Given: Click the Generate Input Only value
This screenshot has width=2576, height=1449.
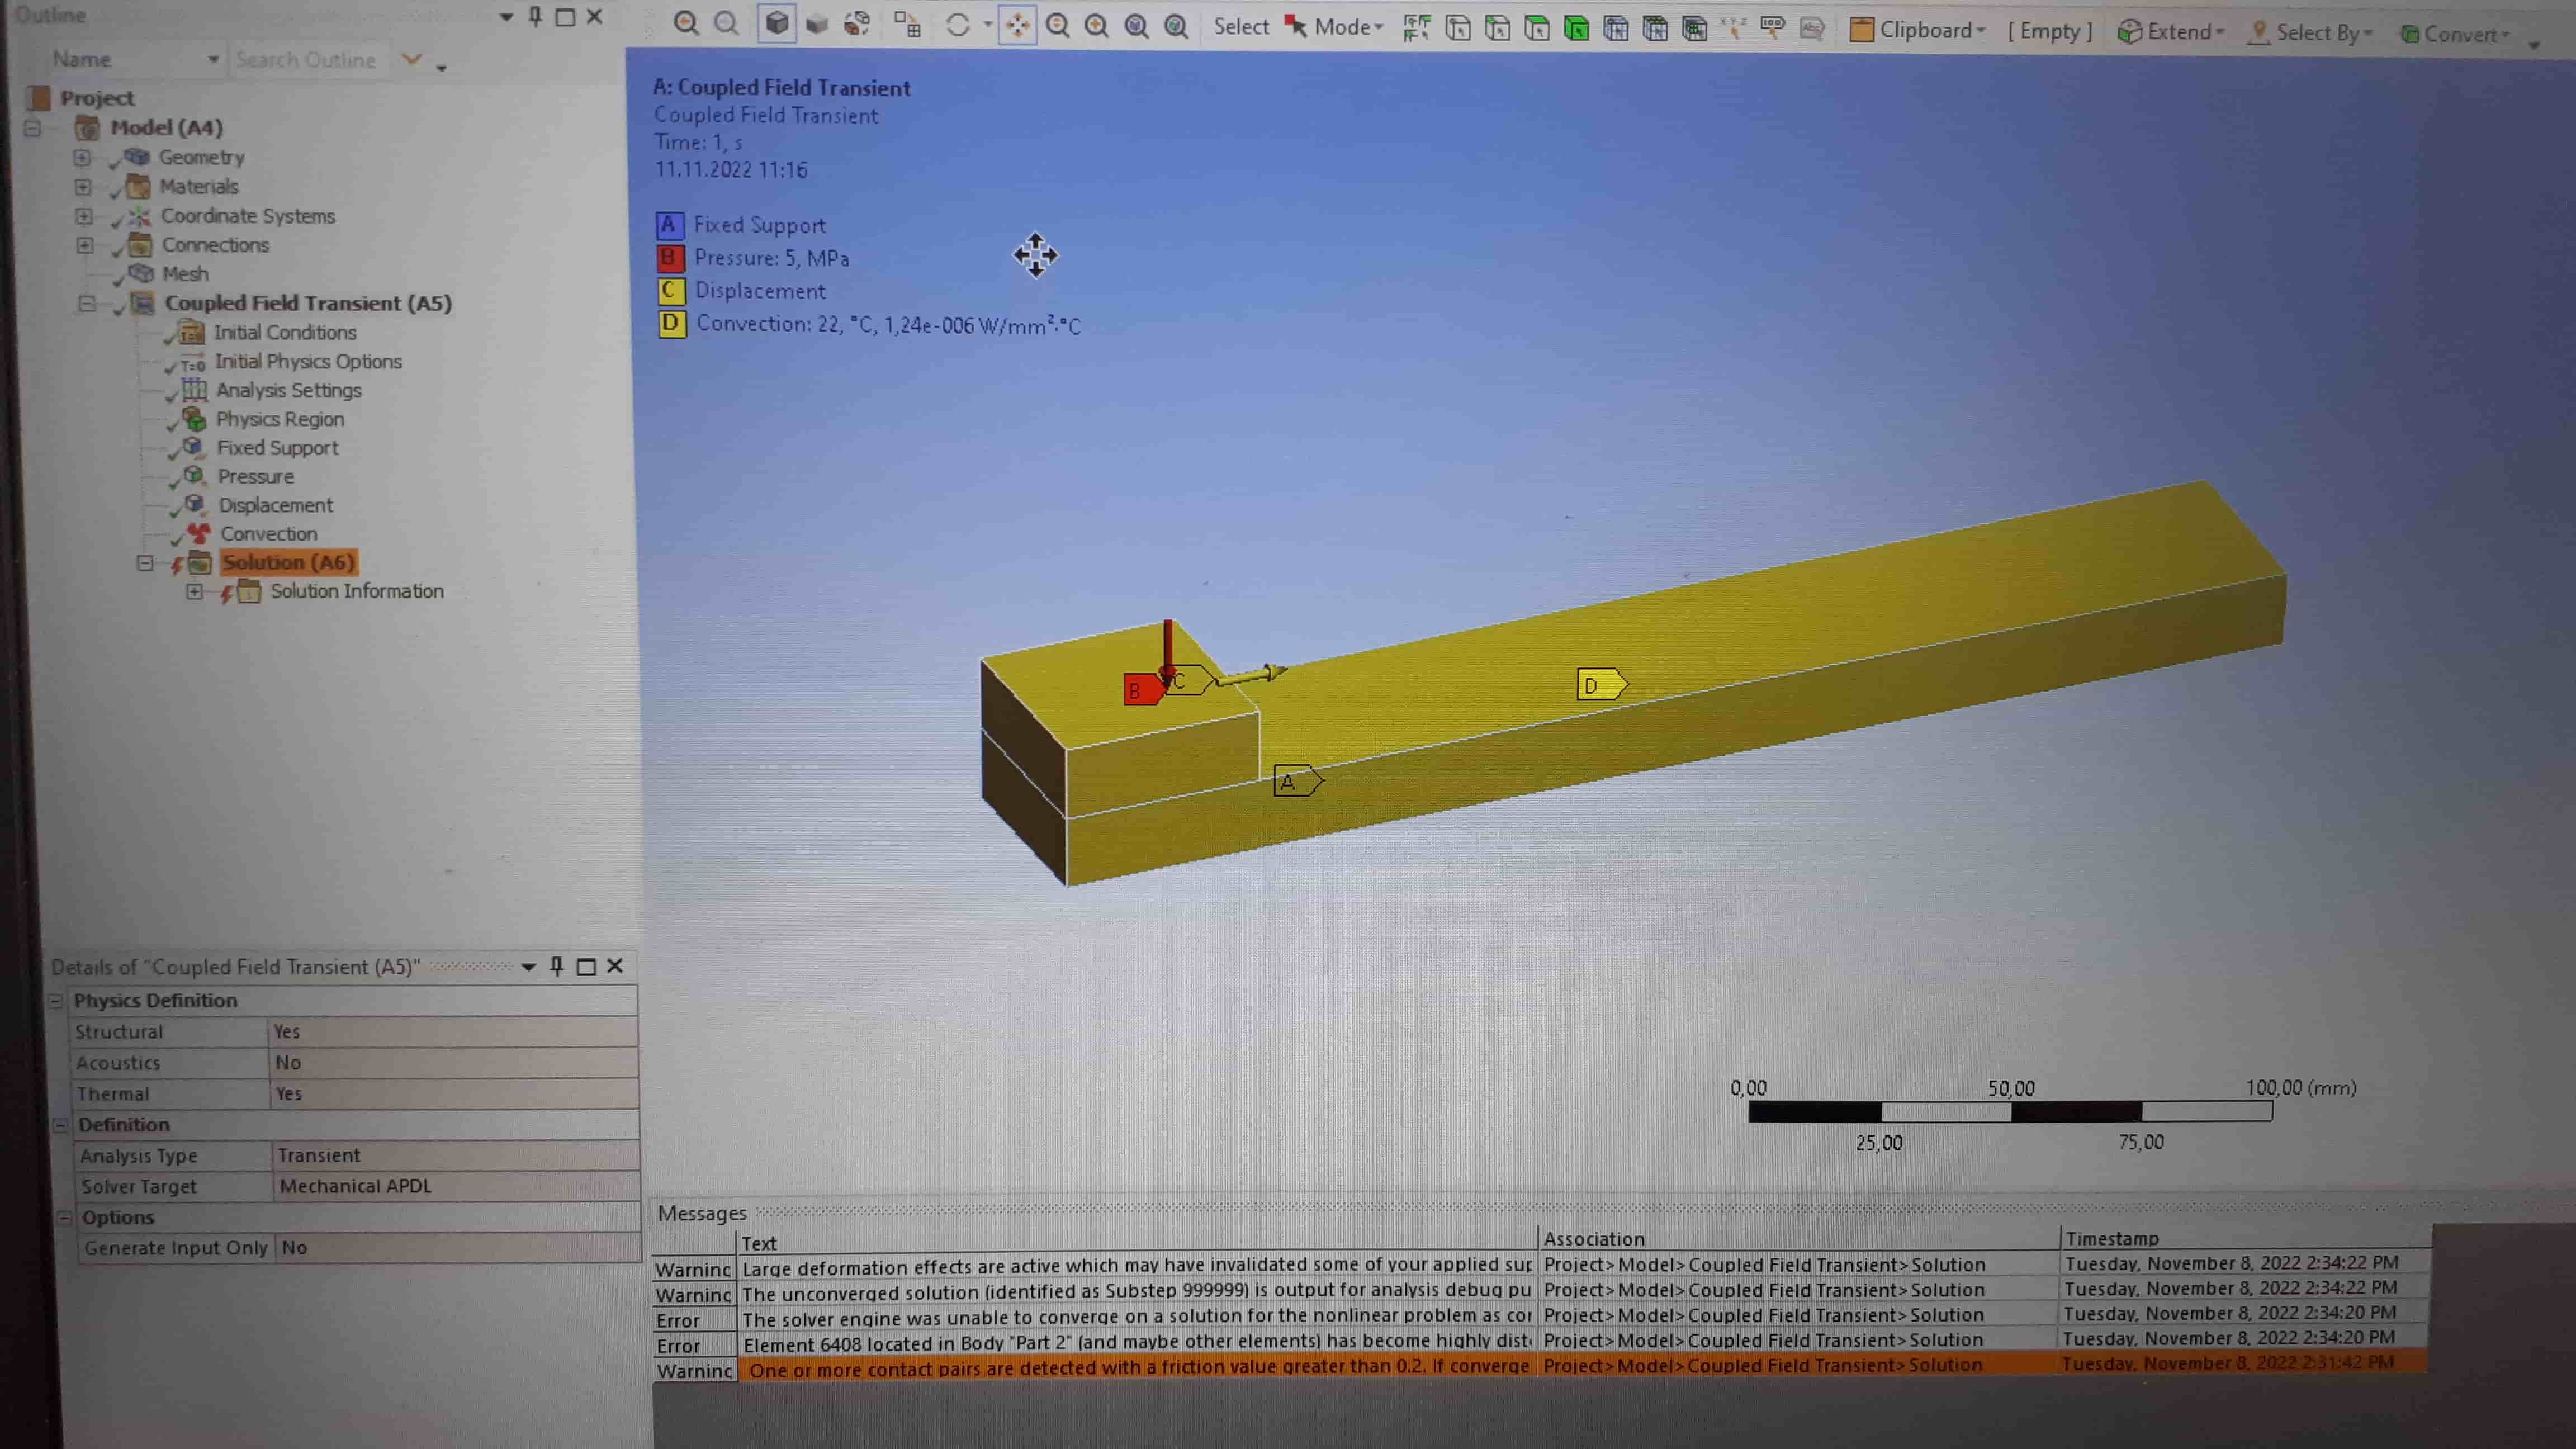Looking at the screenshot, I should [458, 1248].
